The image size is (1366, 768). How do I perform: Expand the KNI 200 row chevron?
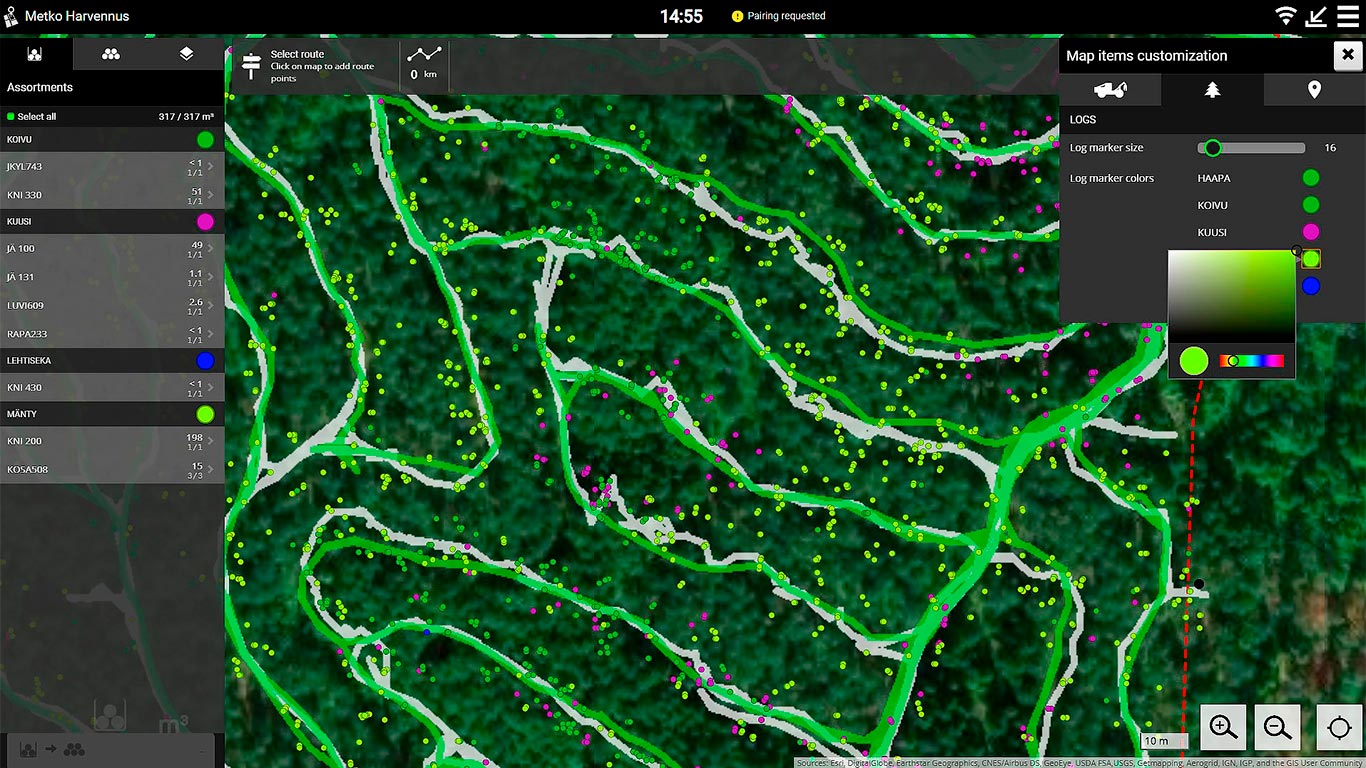[210, 441]
